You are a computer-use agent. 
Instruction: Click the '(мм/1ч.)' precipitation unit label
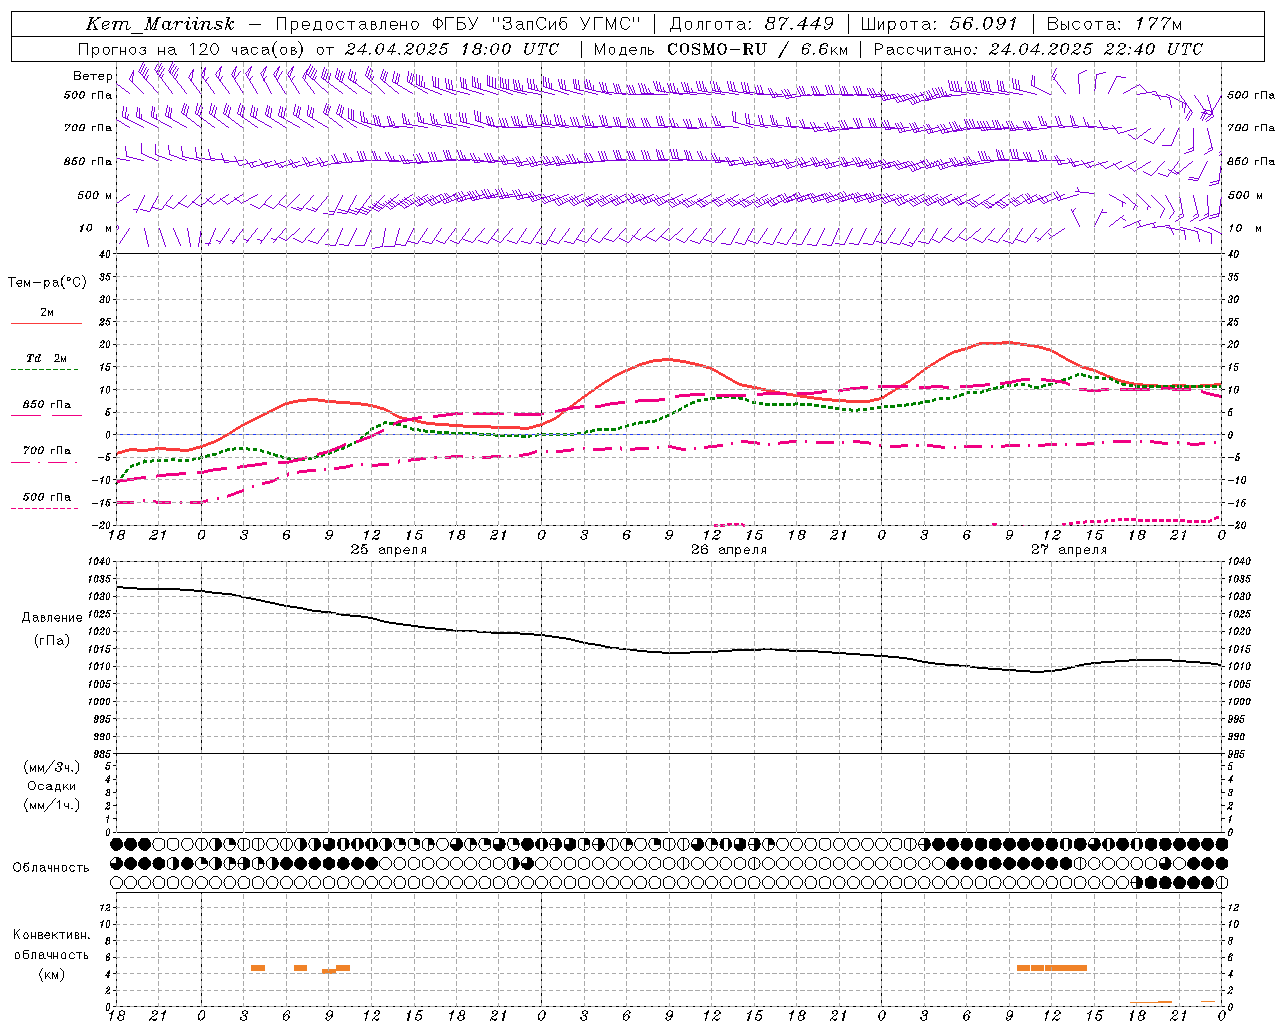(52, 805)
